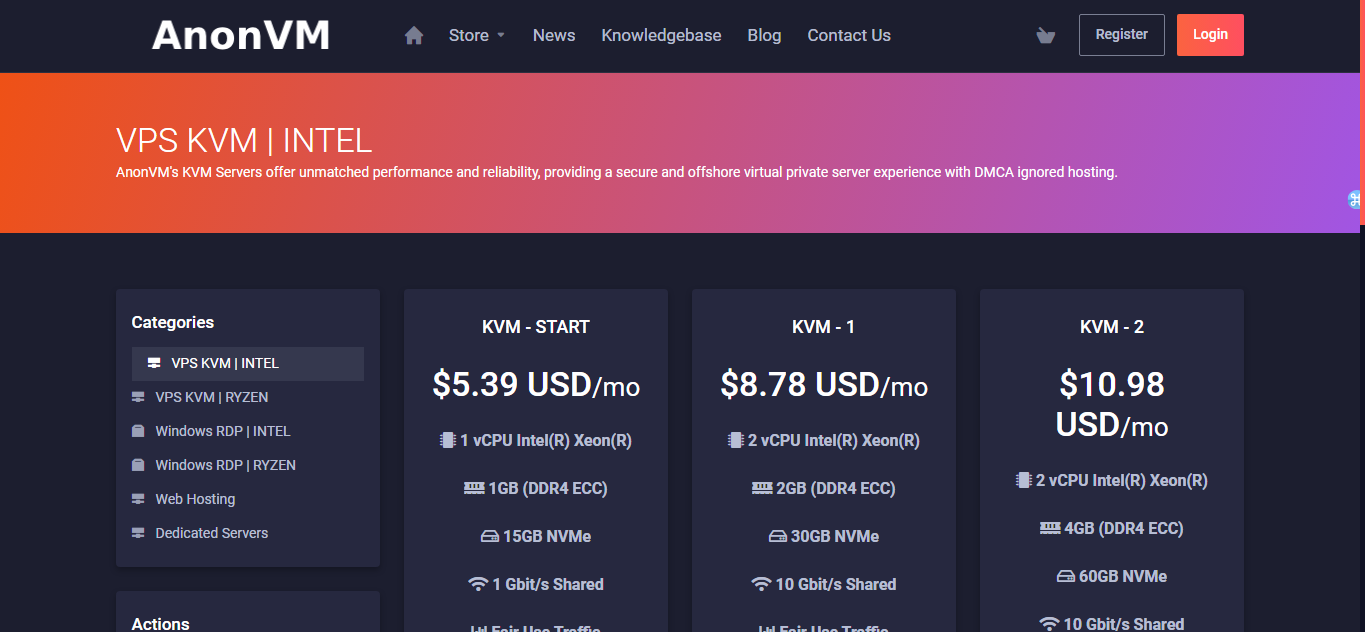The image size is (1365, 632).
Task: Click the $5.39 USD/mo price
Action: (536, 384)
